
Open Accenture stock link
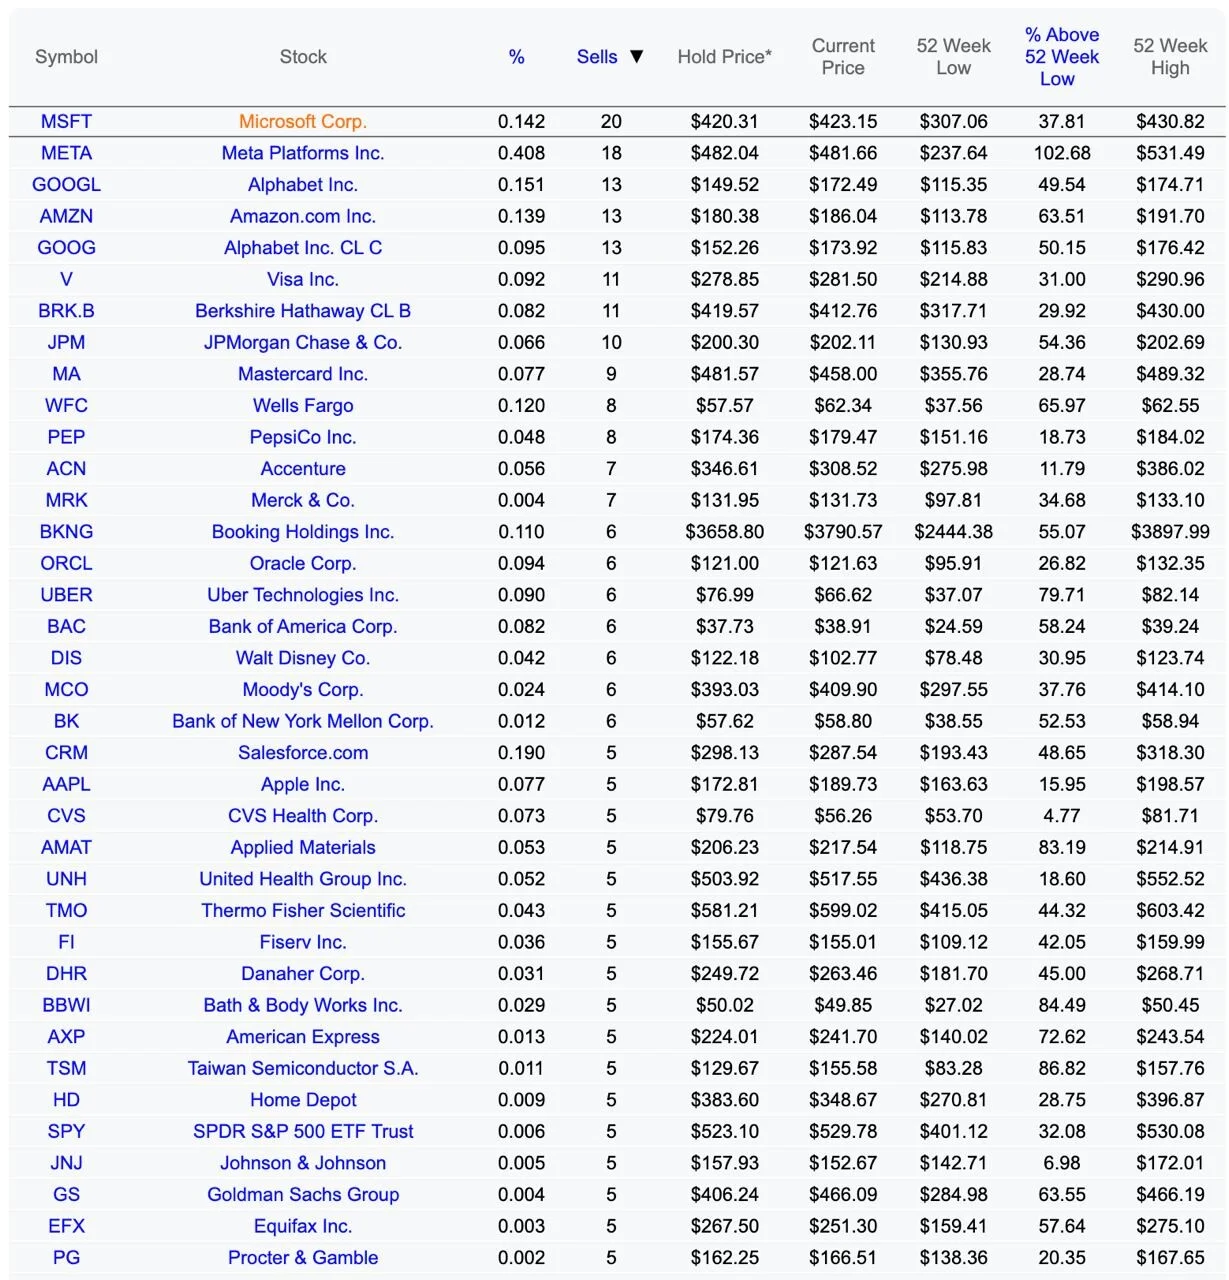pos(303,468)
